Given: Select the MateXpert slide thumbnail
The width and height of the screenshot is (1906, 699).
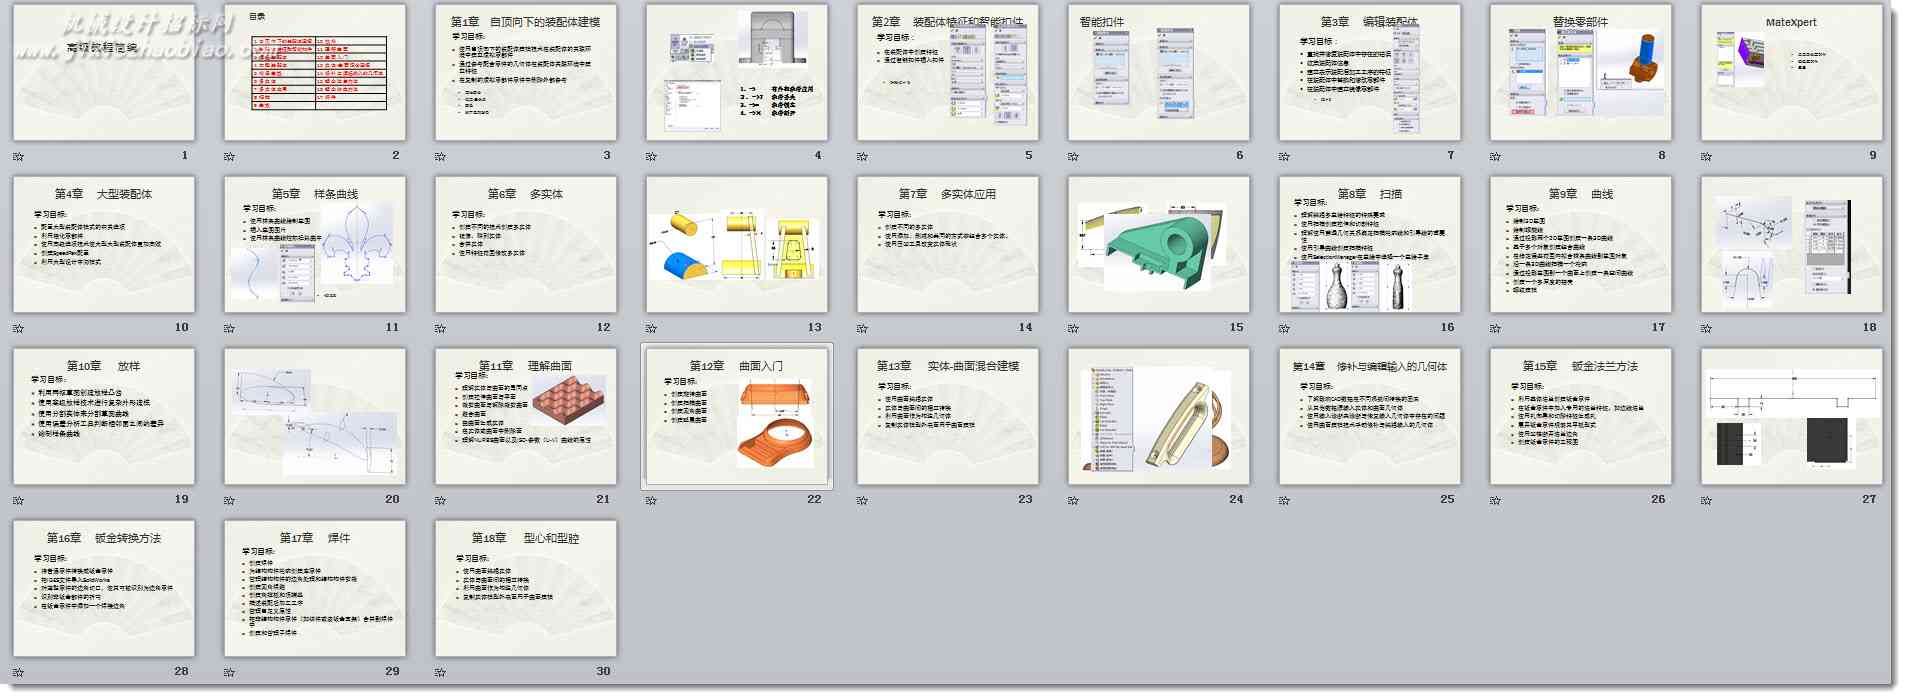Looking at the screenshot, I should (1791, 72).
